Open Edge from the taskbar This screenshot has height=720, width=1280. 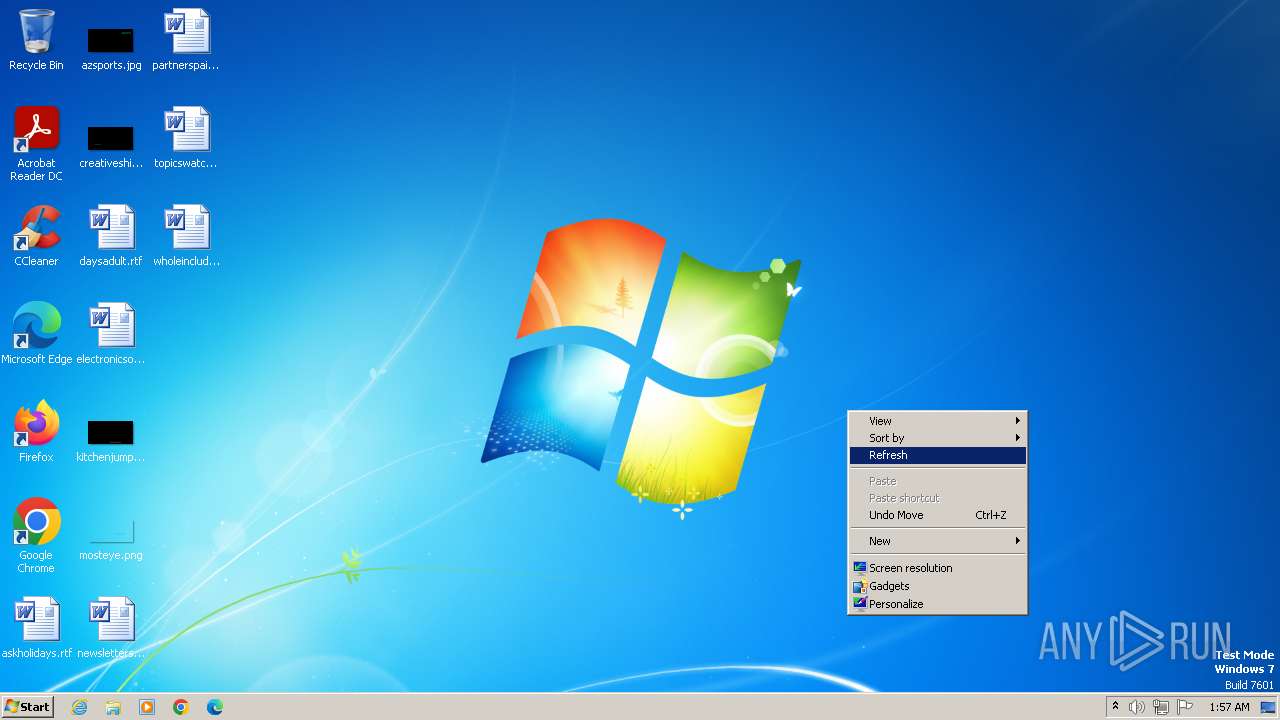click(215, 707)
